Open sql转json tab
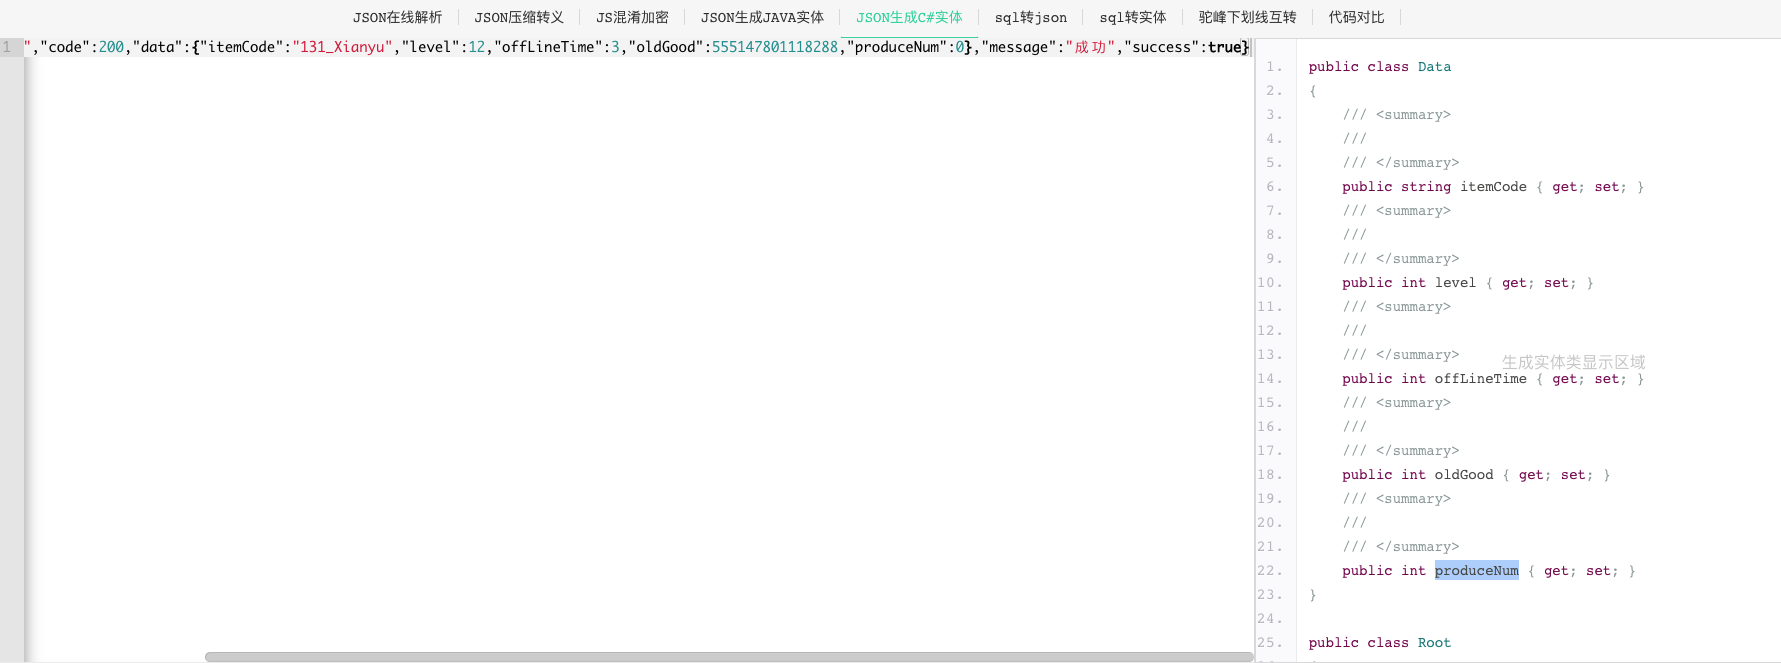Image resolution: width=1781 pixels, height=663 pixels. 1030,17
